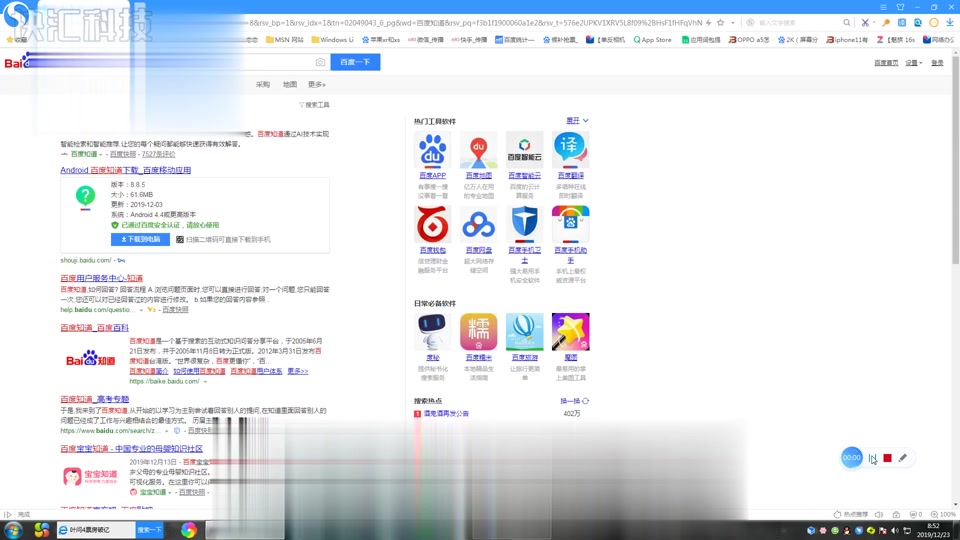Select the 地图 search tab
Screen dimensions: 960x540
[x=290, y=84]
